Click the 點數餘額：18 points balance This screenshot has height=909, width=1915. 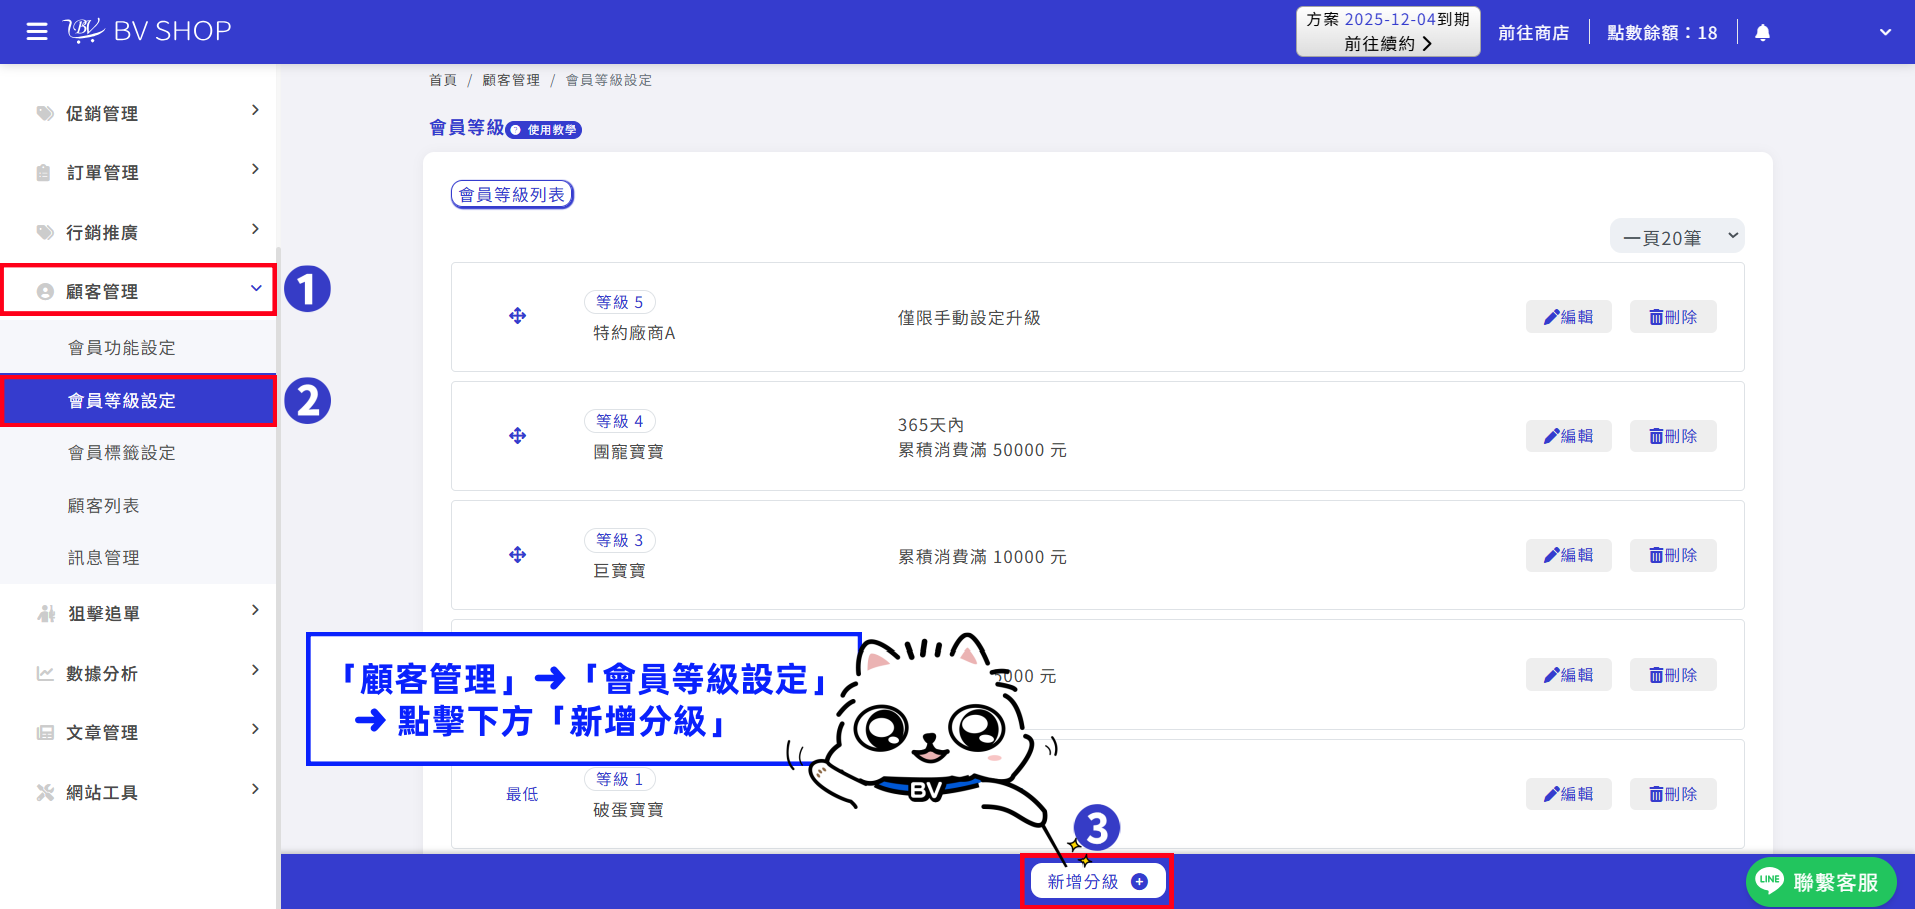(1662, 33)
